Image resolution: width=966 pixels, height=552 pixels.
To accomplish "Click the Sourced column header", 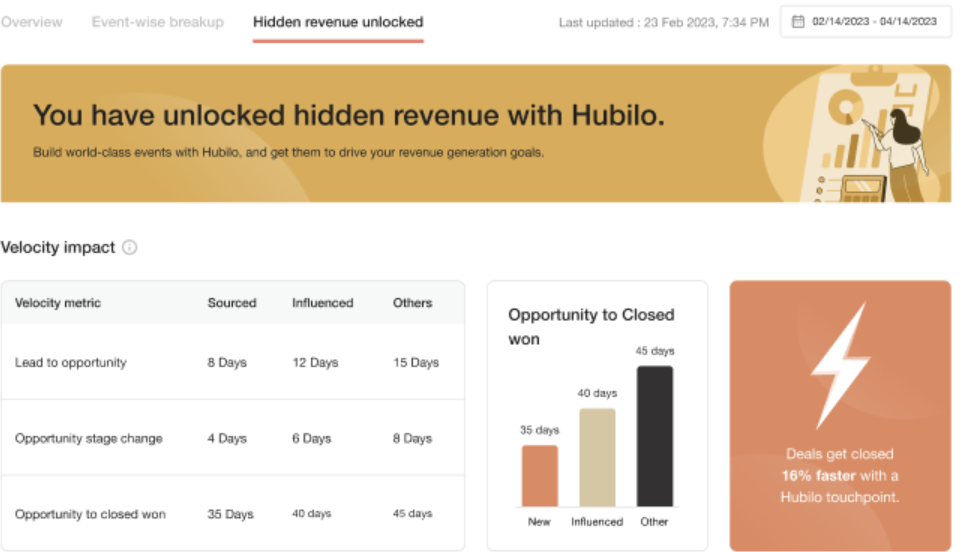I will (x=232, y=303).
